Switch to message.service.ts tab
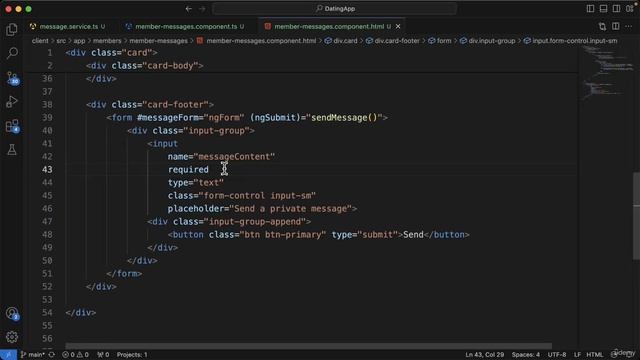This screenshot has height=360, width=640. click(69, 27)
